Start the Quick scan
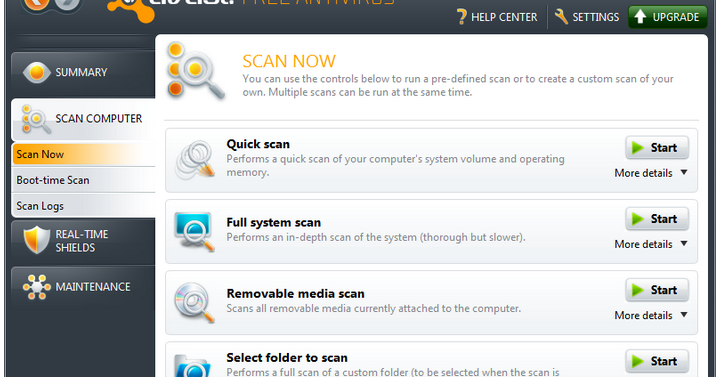This screenshot has width=718, height=377. click(x=657, y=148)
